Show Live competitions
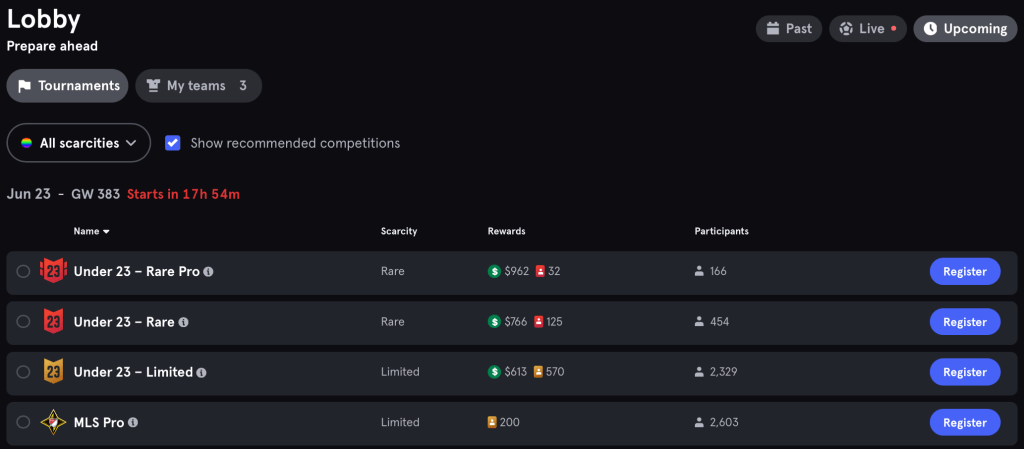 pyautogui.click(x=866, y=29)
